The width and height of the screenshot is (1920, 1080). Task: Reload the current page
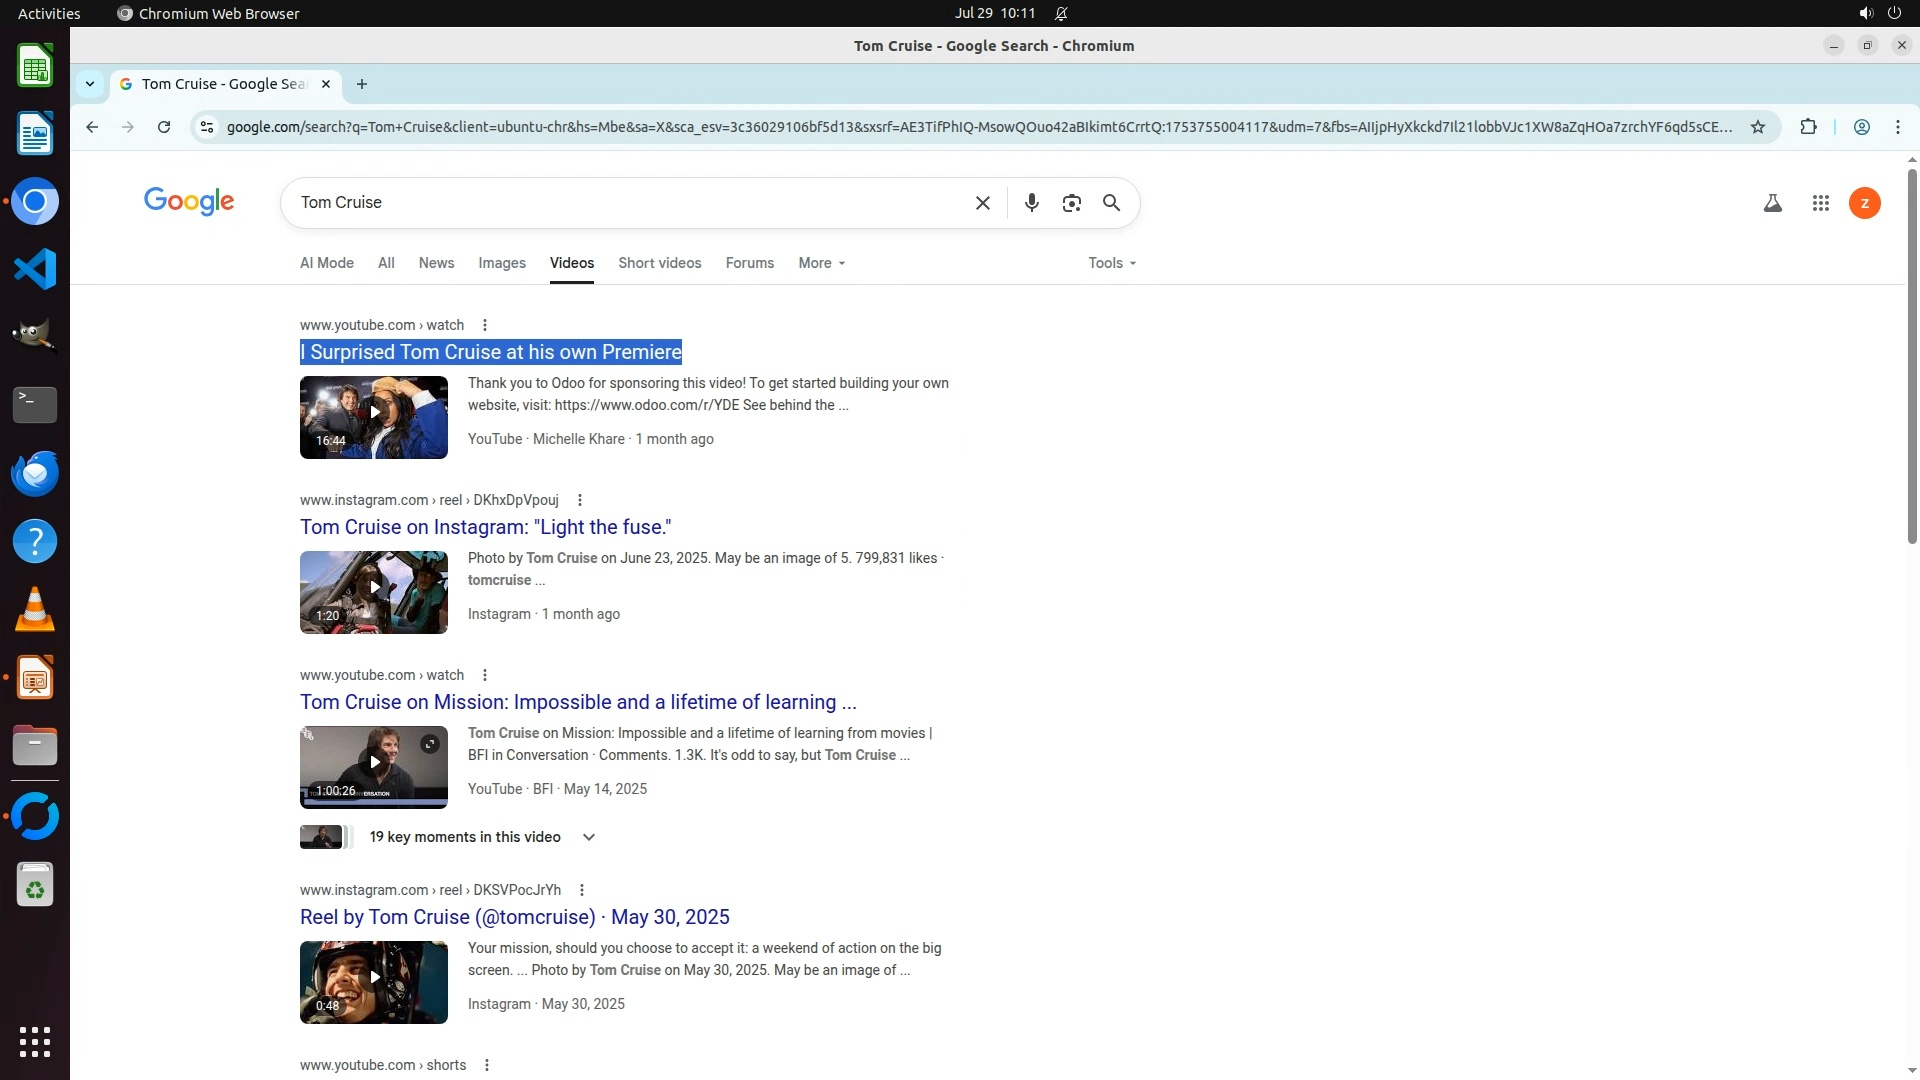[164, 127]
